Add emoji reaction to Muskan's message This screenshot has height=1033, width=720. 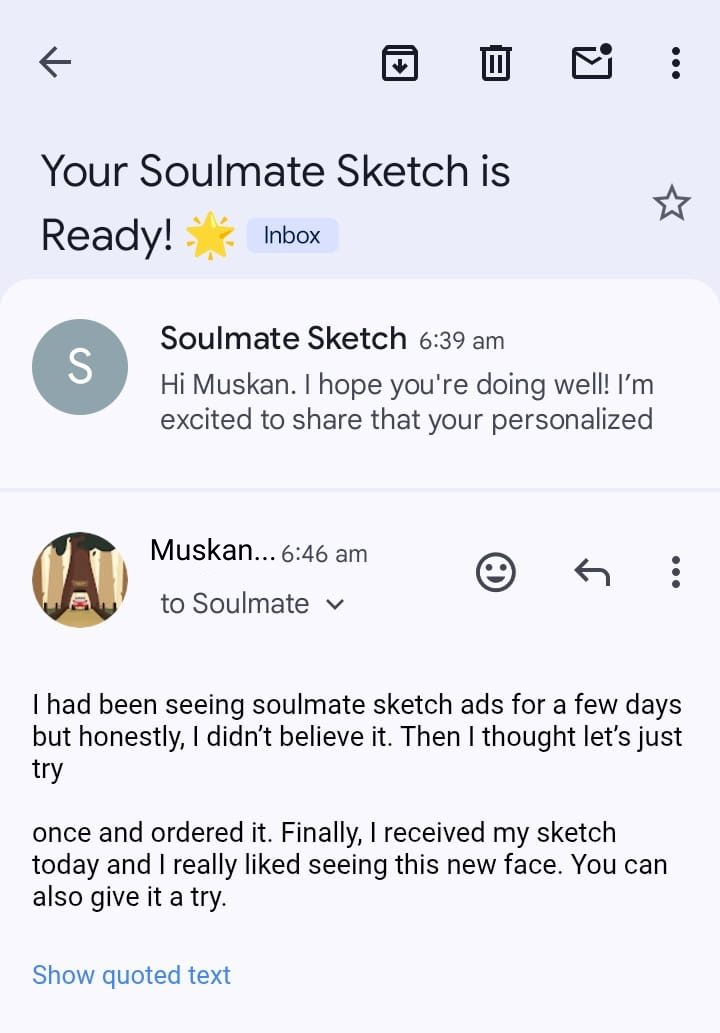(495, 572)
